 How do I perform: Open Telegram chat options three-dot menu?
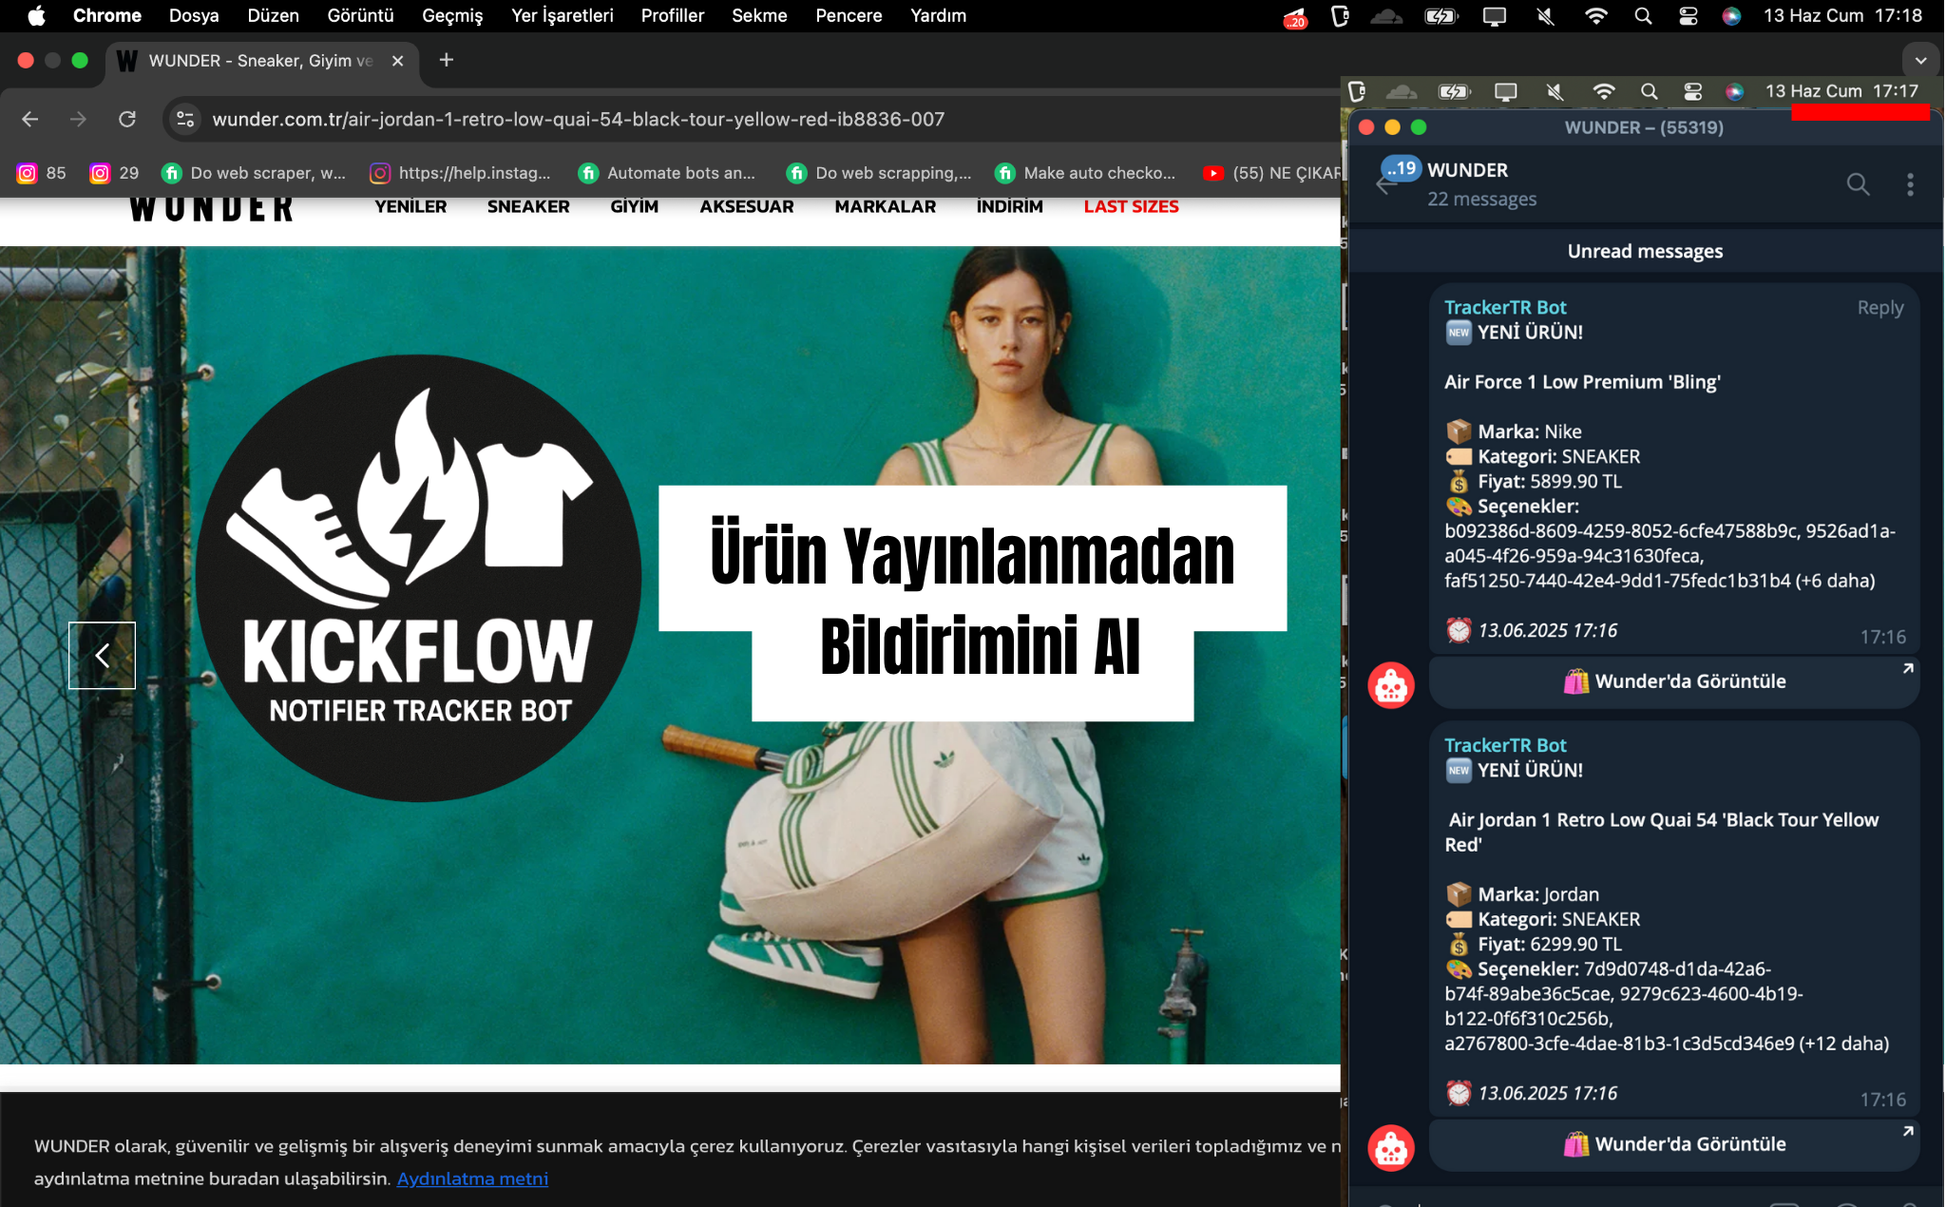(1910, 184)
